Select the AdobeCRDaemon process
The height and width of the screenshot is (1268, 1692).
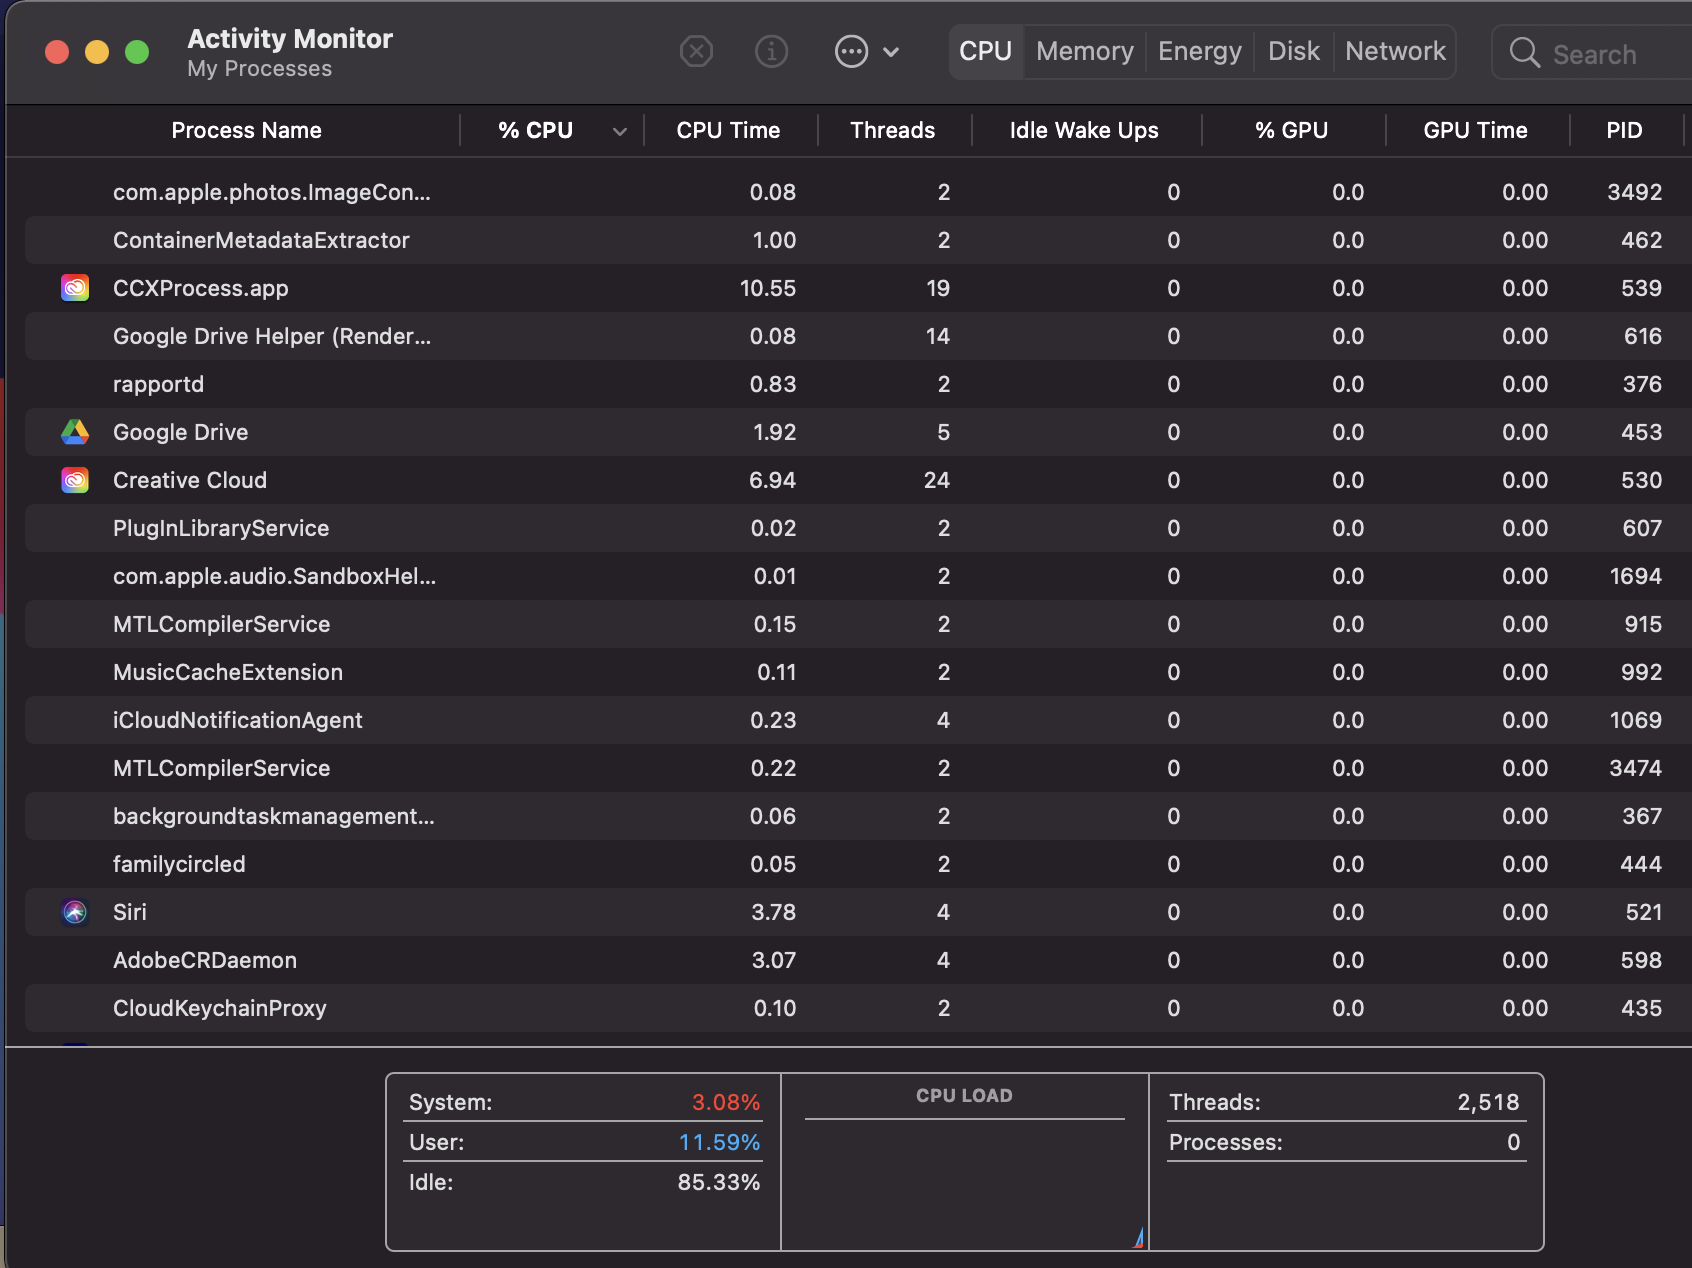coord(205,960)
